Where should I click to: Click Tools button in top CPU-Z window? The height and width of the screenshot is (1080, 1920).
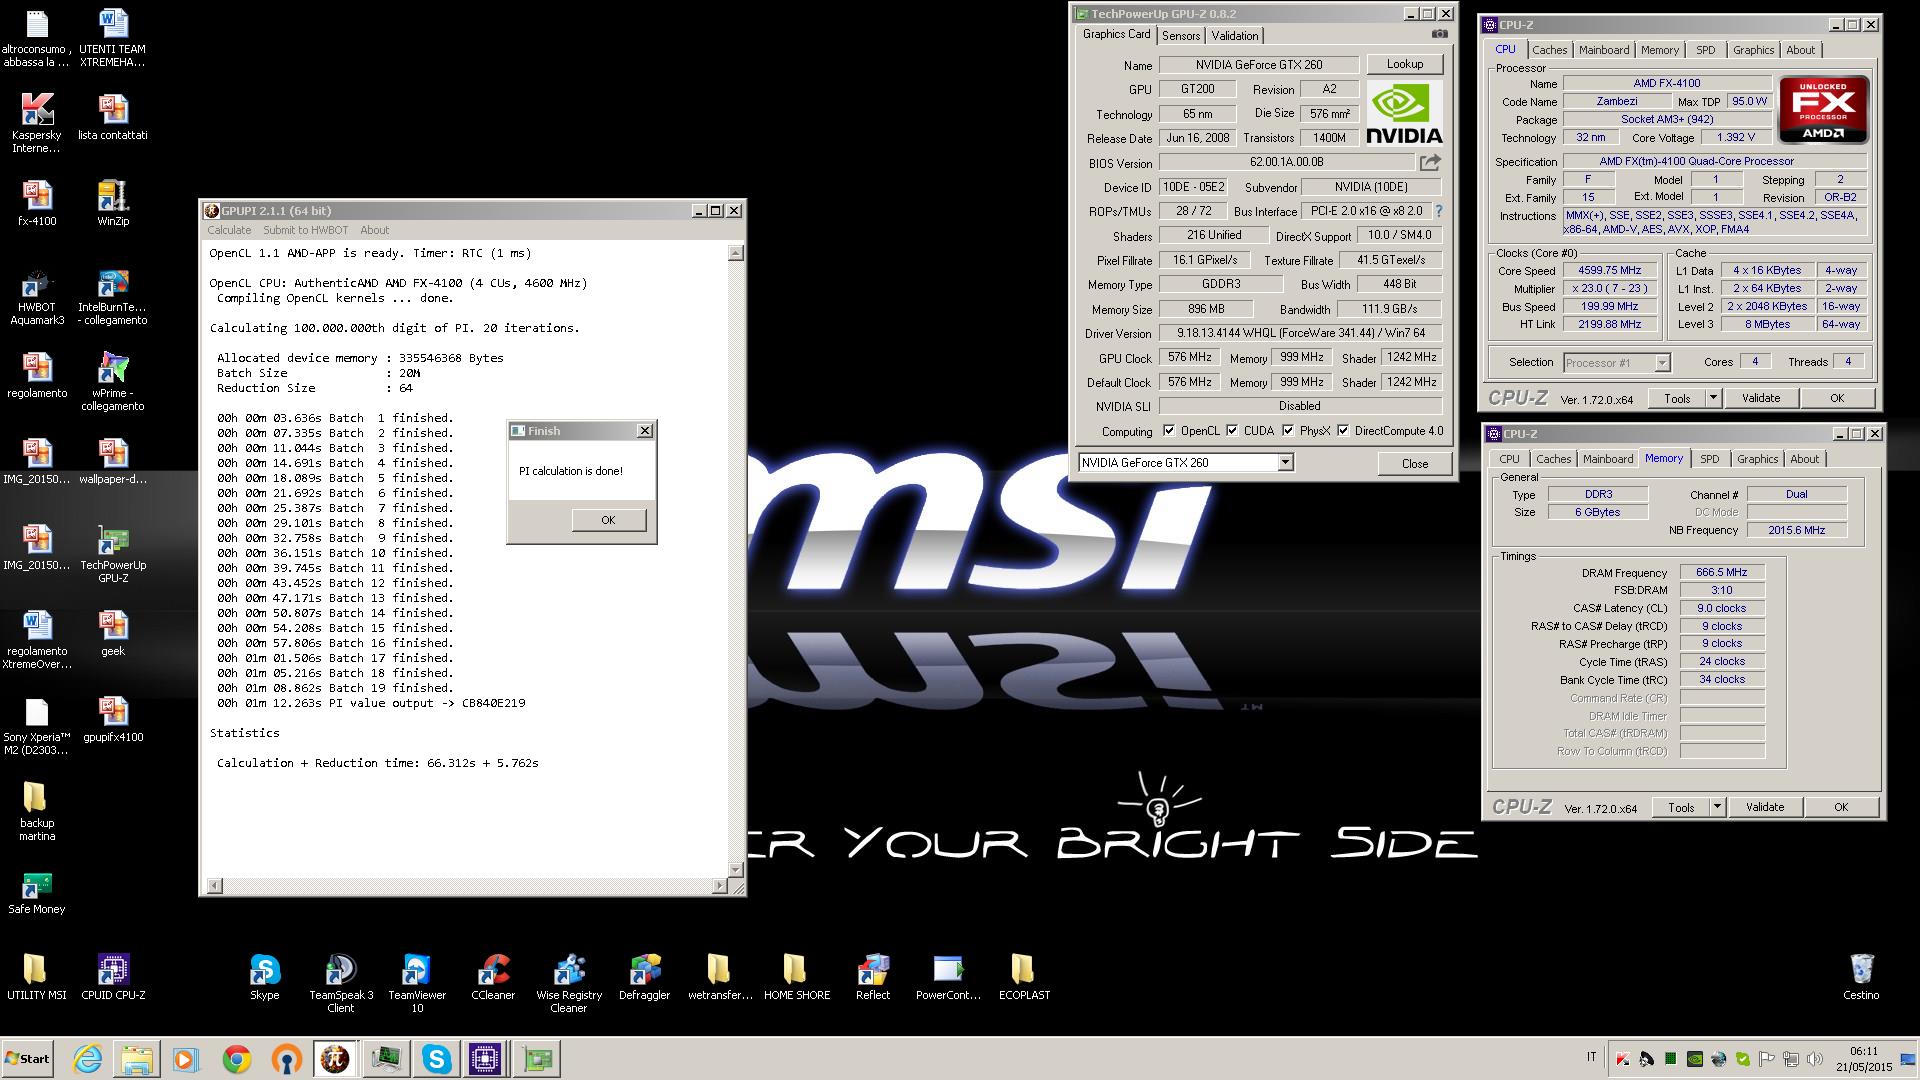pos(1677,398)
